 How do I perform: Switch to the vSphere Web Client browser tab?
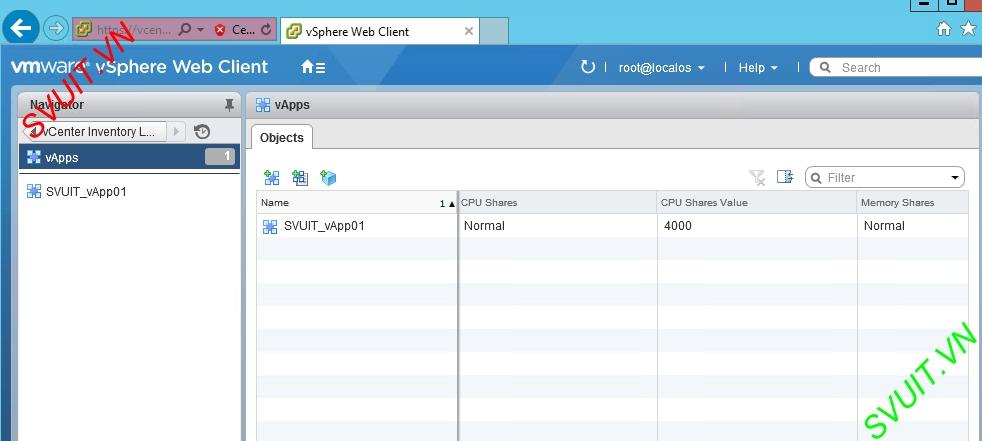380,31
